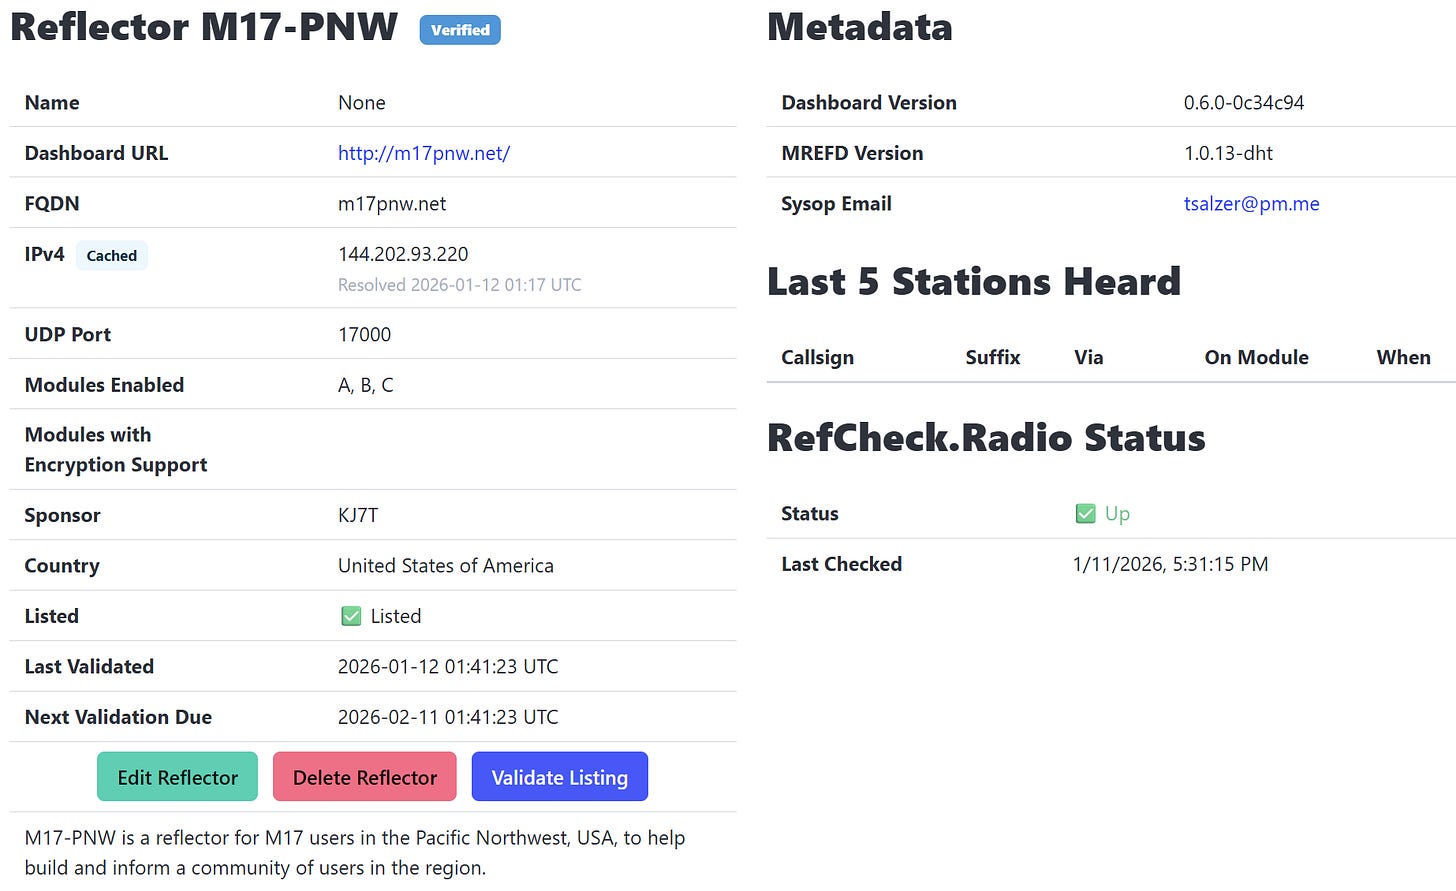The height and width of the screenshot is (891, 1456).
Task: Click the Cached badge beside IPv4
Action: pos(111,256)
